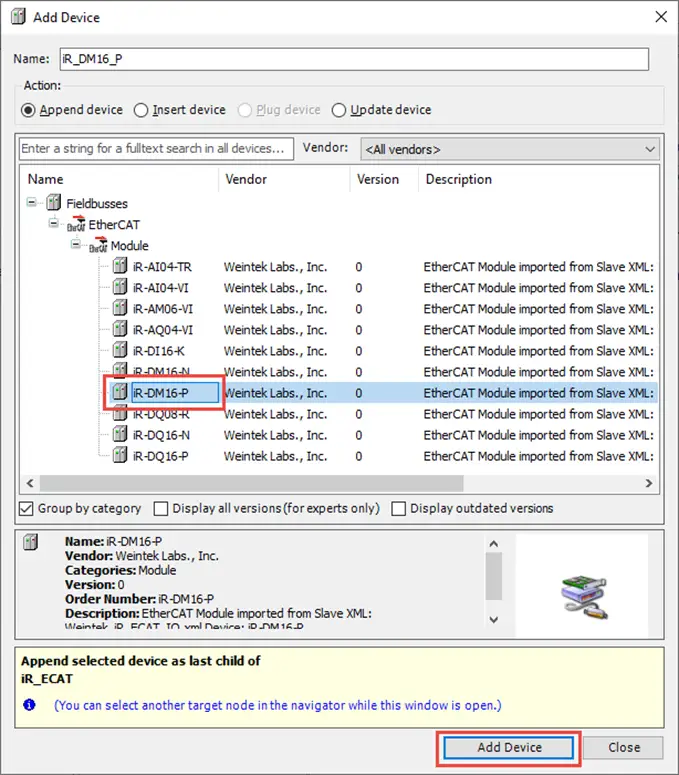Click details panel scroll down arrow

(493, 619)
